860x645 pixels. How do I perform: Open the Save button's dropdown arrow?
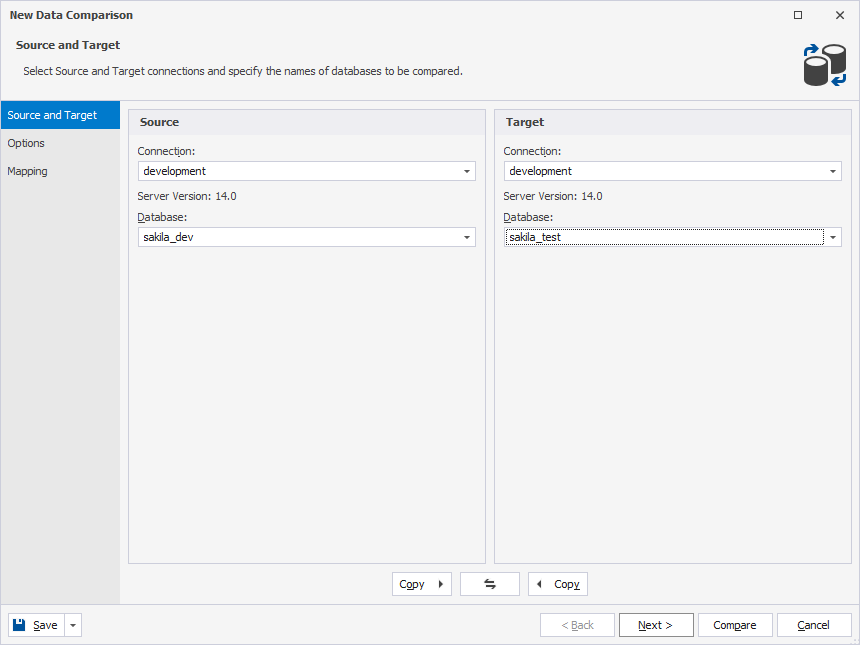pyautogui.click(x=71, y=624)
